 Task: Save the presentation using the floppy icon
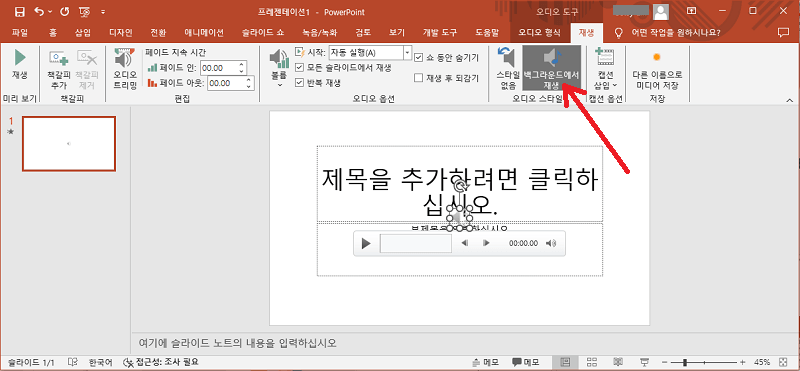click(x=19, y=11)
